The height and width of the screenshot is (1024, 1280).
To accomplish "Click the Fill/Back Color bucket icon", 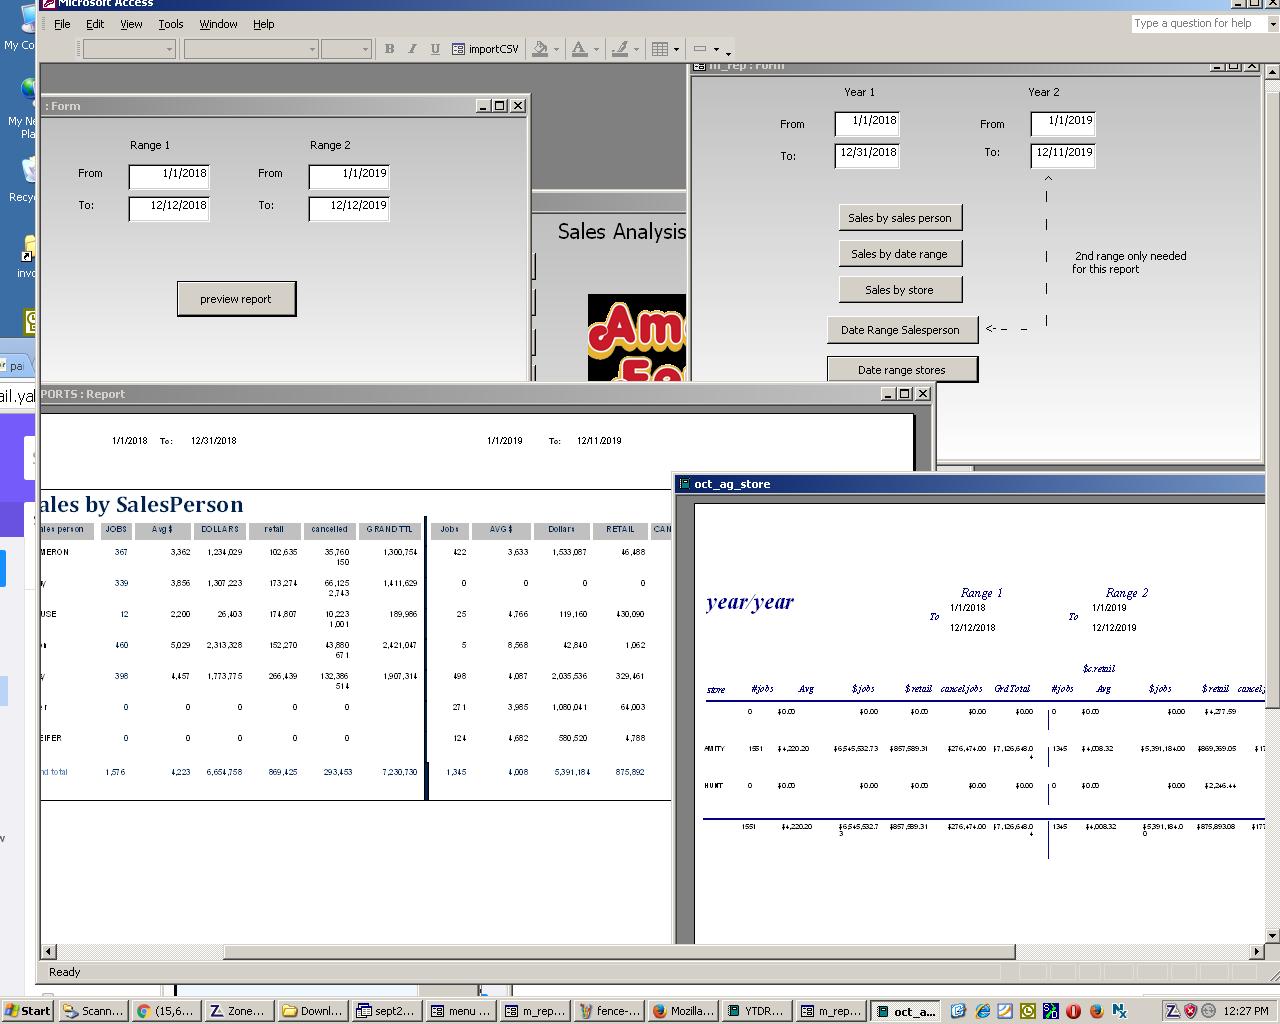I will (x=540, y=49).
